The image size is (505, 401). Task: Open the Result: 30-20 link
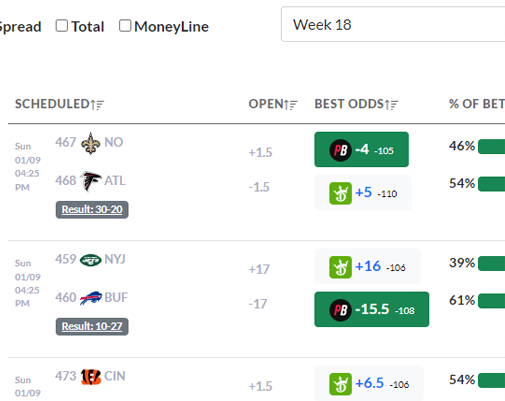92,210
